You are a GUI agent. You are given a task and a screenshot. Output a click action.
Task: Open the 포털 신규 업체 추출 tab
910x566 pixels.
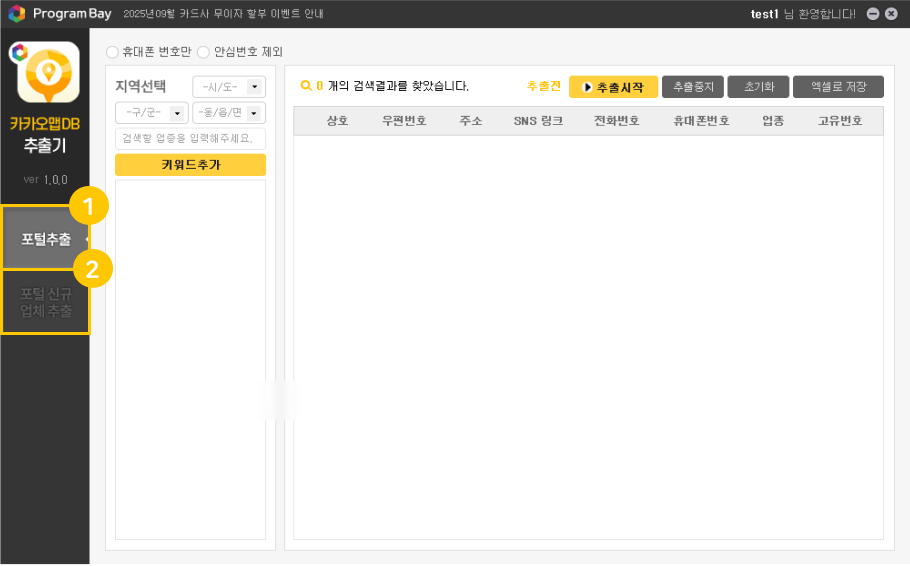tap(45, 302)
